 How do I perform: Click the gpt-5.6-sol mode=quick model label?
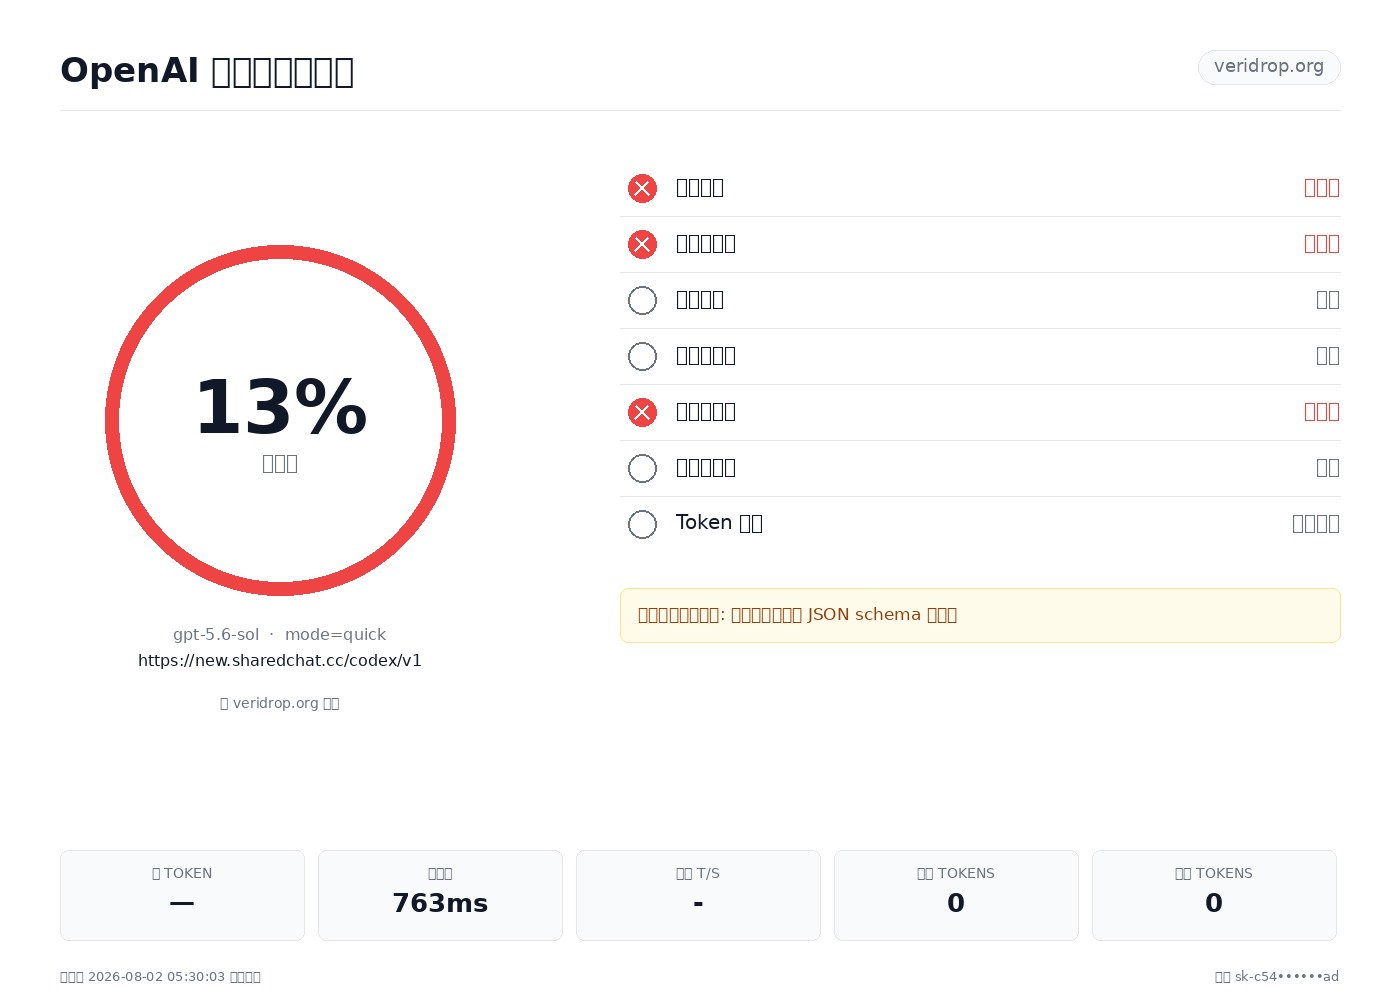click(x=280, y=634)
